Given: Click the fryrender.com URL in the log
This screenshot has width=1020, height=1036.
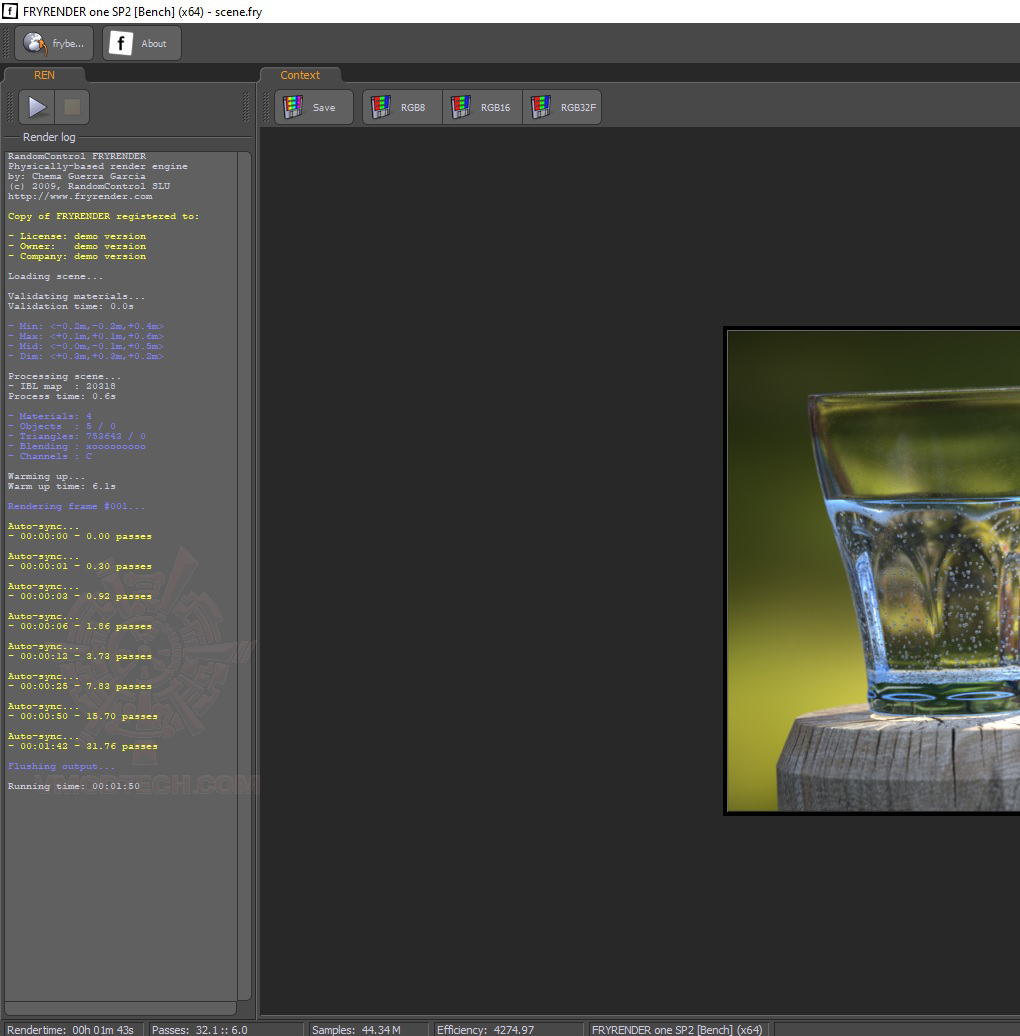Looking at the screenshot, I should pyautogui.click(x=80, y=196).
